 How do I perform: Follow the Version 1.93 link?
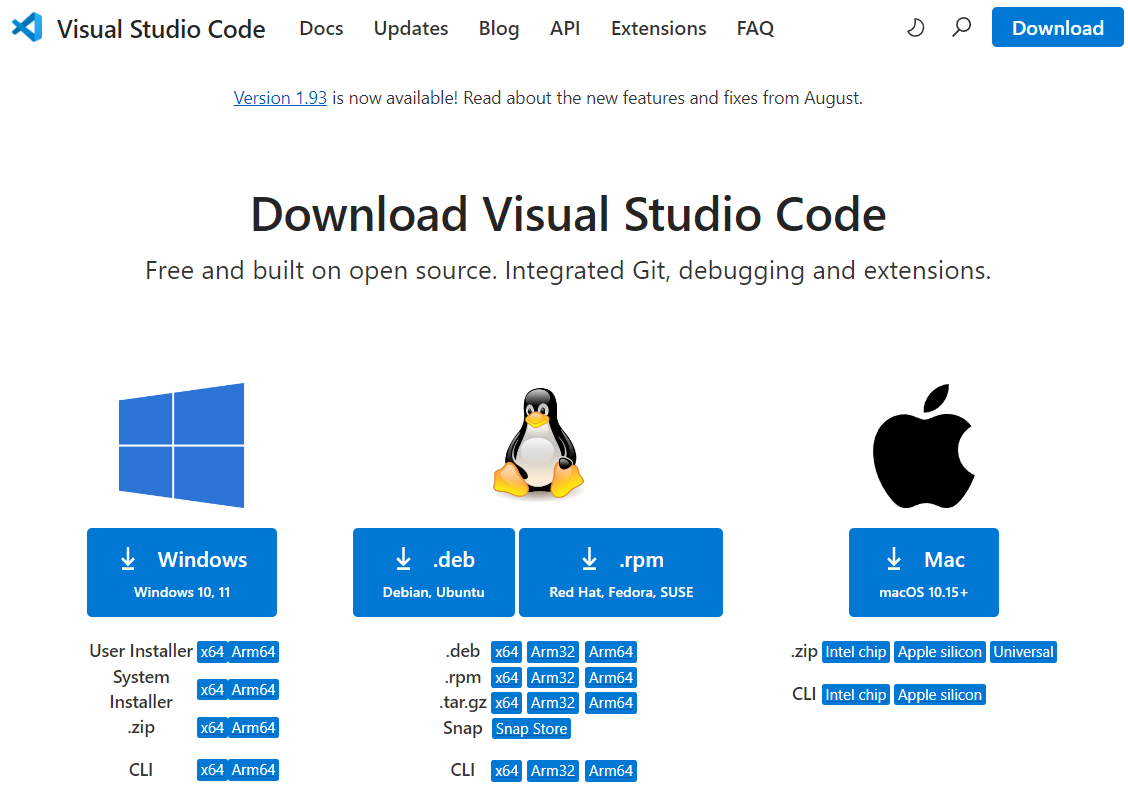click(x=280, y=98)
